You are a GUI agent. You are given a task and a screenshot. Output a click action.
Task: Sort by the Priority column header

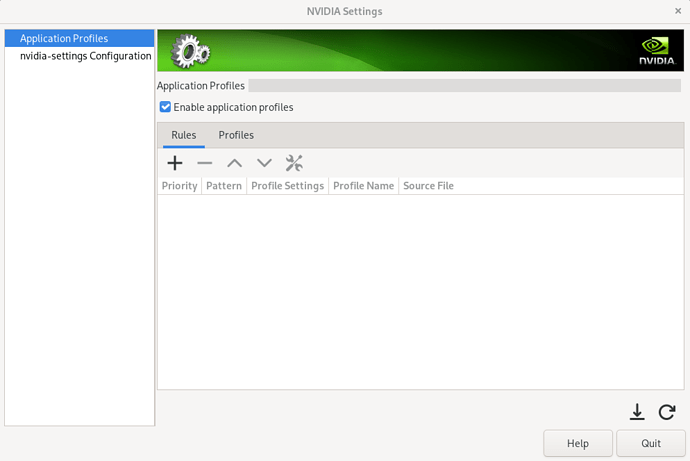coord(180,186)
